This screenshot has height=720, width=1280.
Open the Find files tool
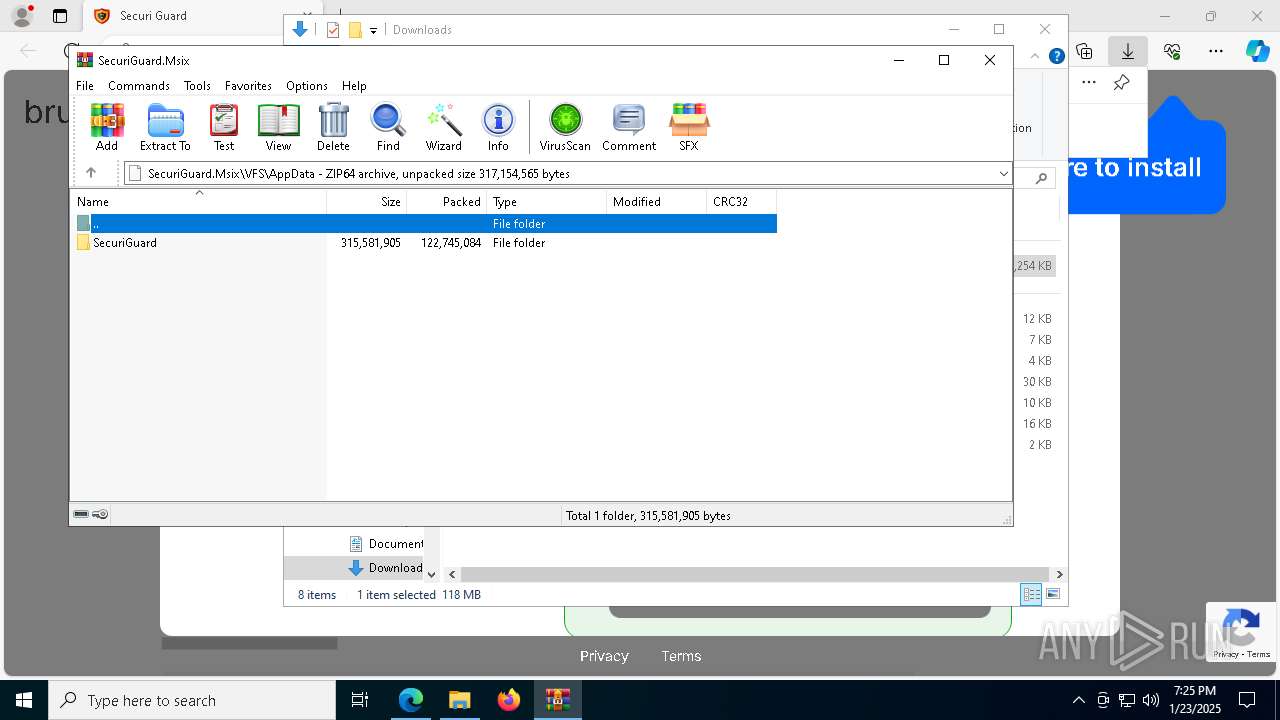coord(388,127)
